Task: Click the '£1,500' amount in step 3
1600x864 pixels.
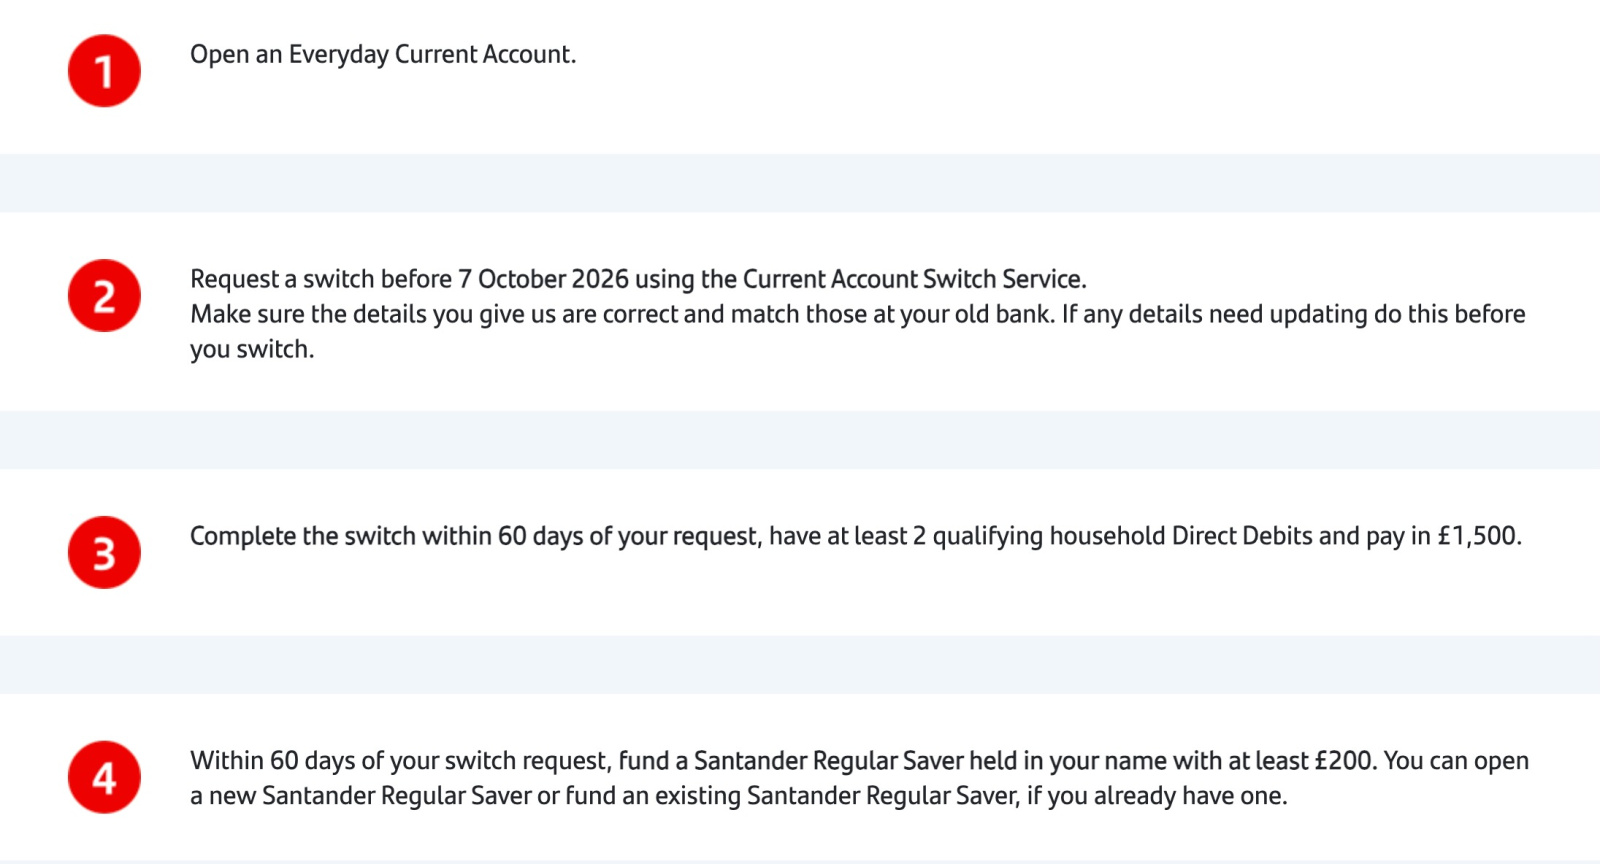Action: point(1477,536)
